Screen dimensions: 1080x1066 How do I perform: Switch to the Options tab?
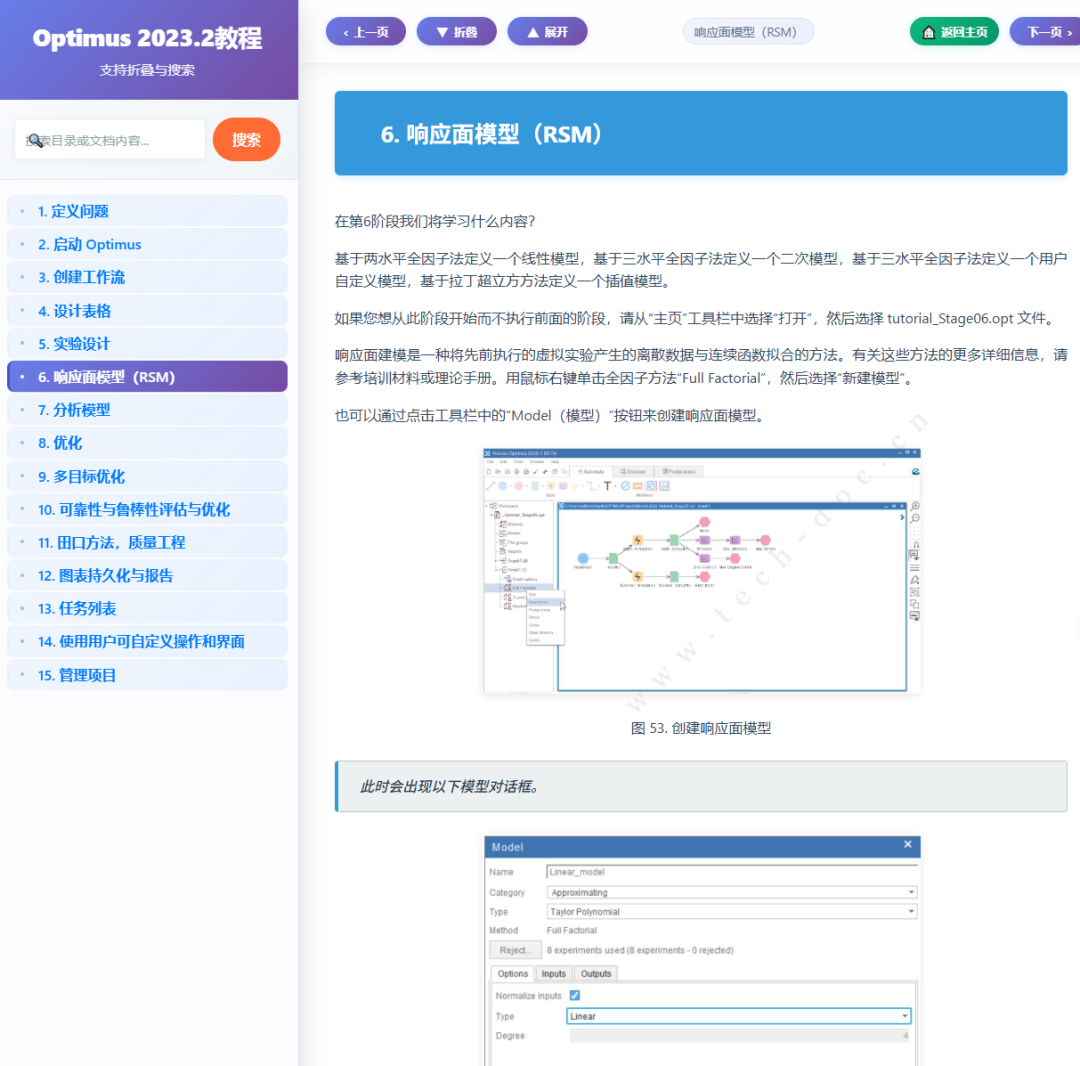tap(512, 974)
